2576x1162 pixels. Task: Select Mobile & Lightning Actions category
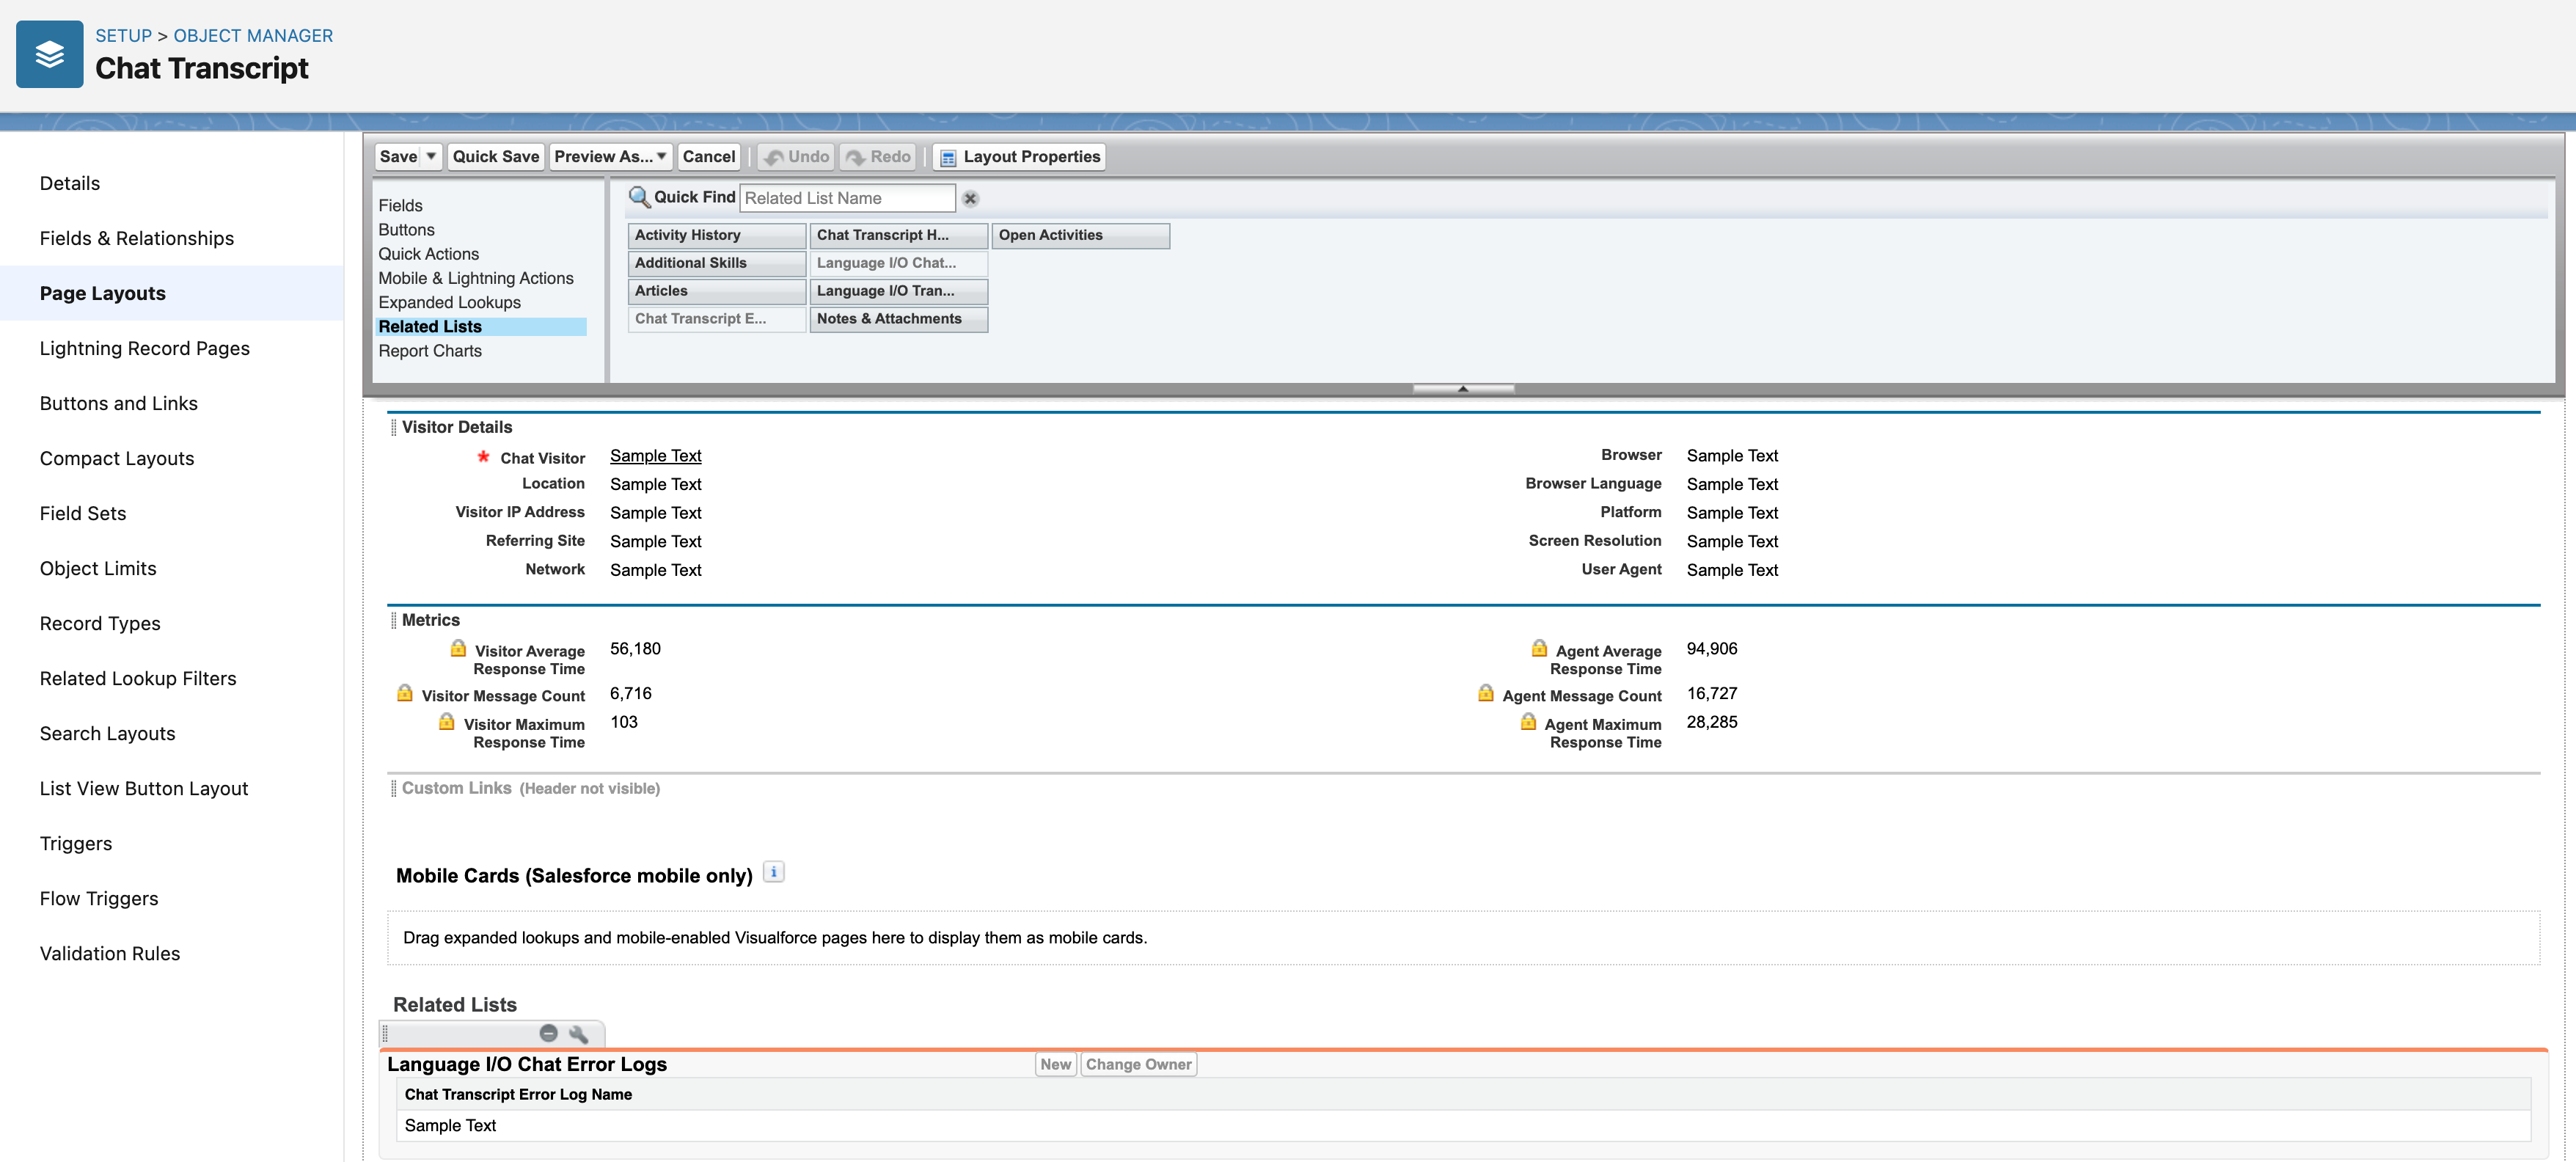tap(476, 278)
